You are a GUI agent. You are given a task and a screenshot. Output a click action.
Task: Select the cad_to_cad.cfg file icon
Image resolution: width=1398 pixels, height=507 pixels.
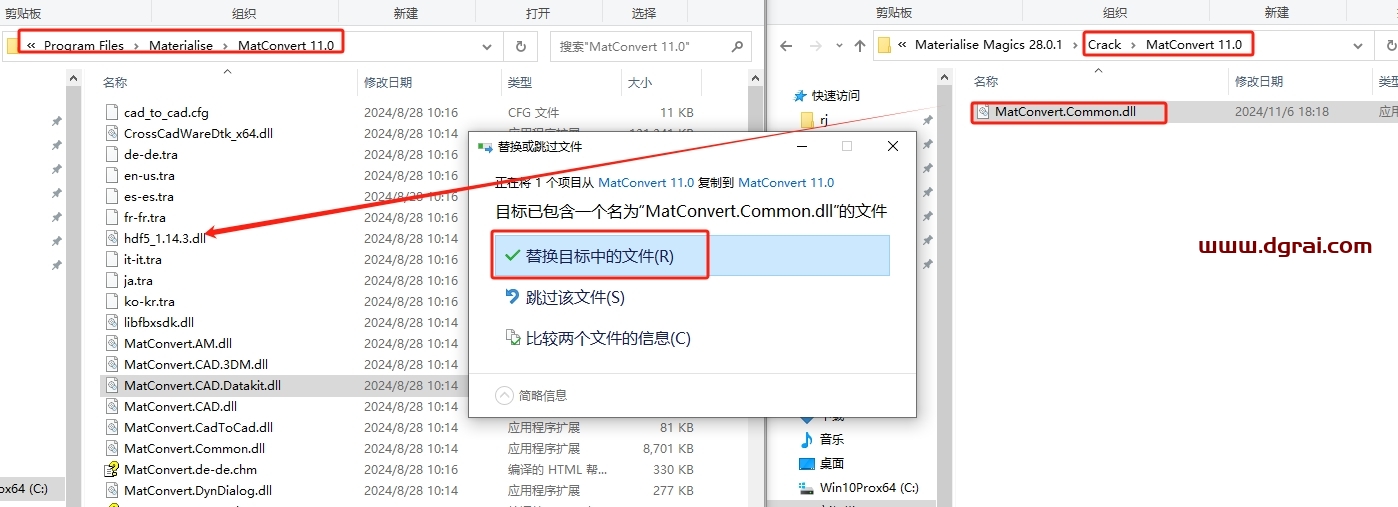pyautogui.click(x=112, y=112)
